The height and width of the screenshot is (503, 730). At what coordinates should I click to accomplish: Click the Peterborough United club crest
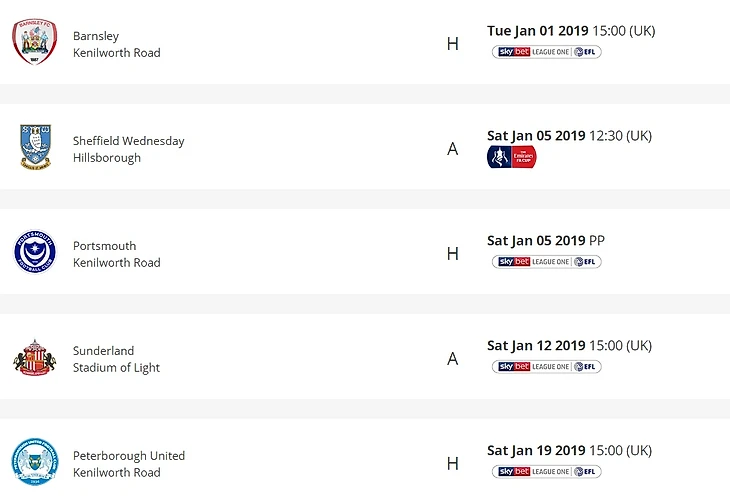pyautogui.click(x=35, y=462)
